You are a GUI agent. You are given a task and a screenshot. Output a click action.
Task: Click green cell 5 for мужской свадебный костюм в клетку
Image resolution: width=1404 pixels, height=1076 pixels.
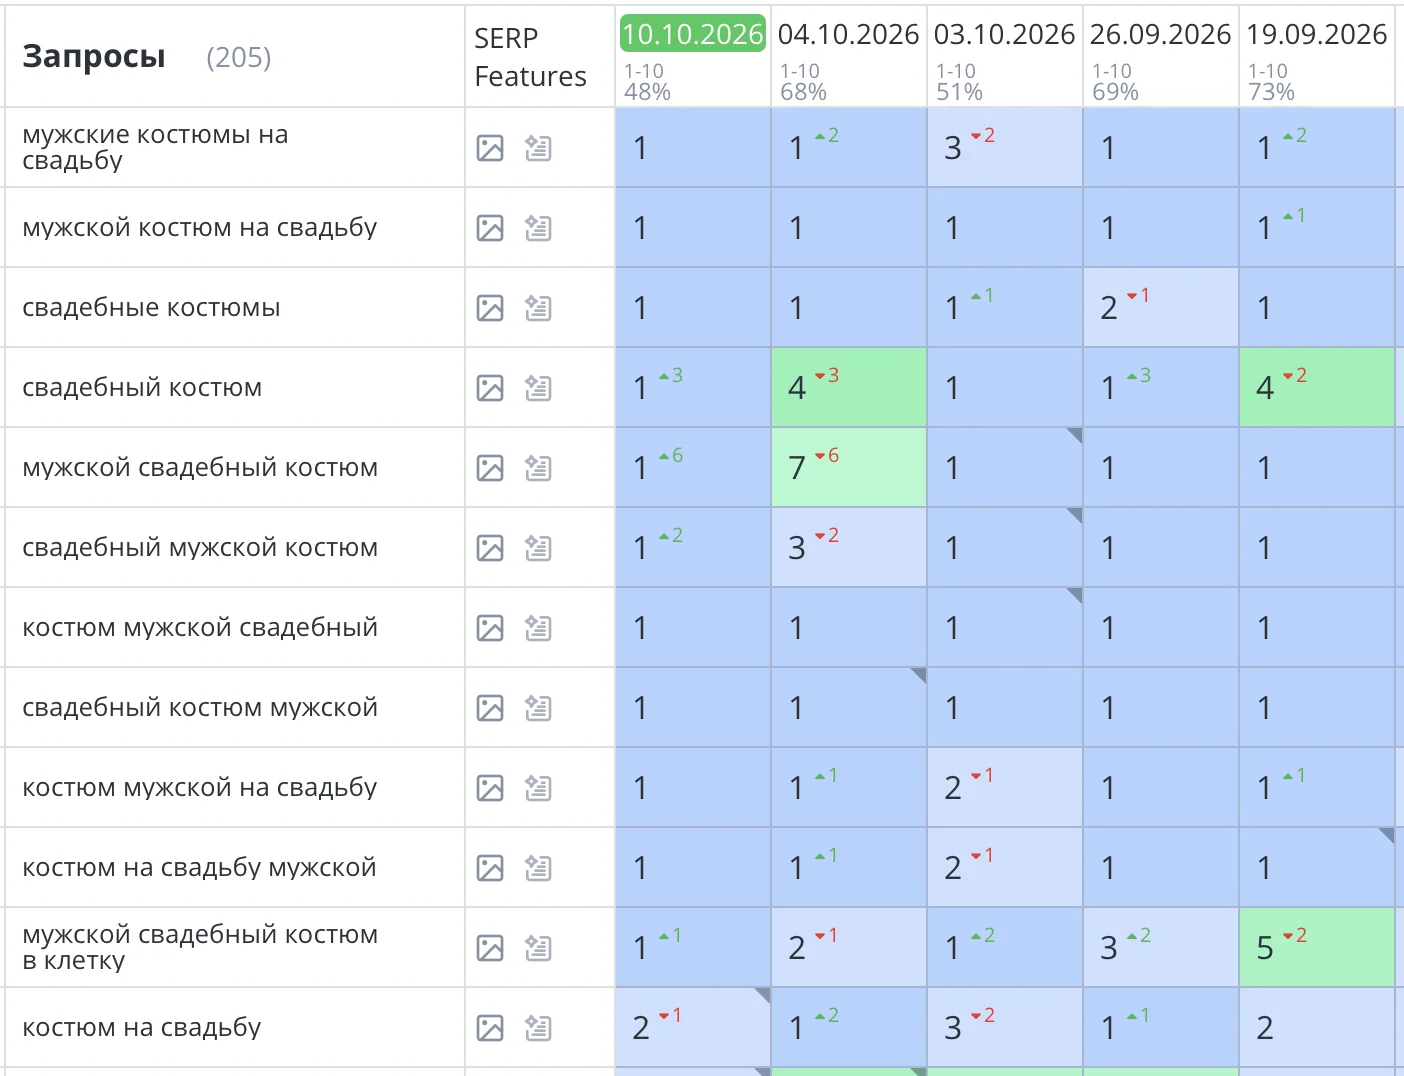coord(1317,948)
